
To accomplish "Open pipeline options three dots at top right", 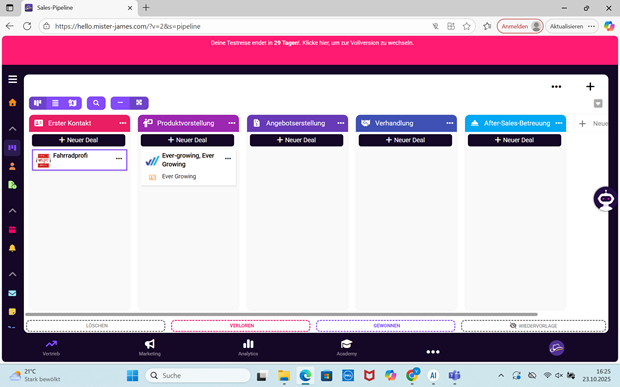I will [556, 87].
